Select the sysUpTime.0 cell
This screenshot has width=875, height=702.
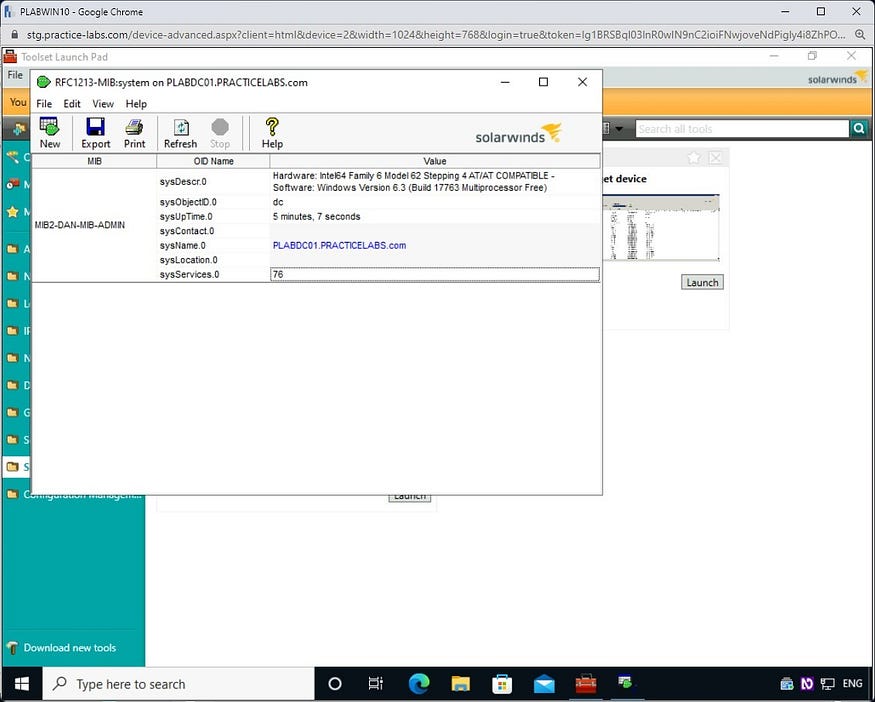(213, 217)
